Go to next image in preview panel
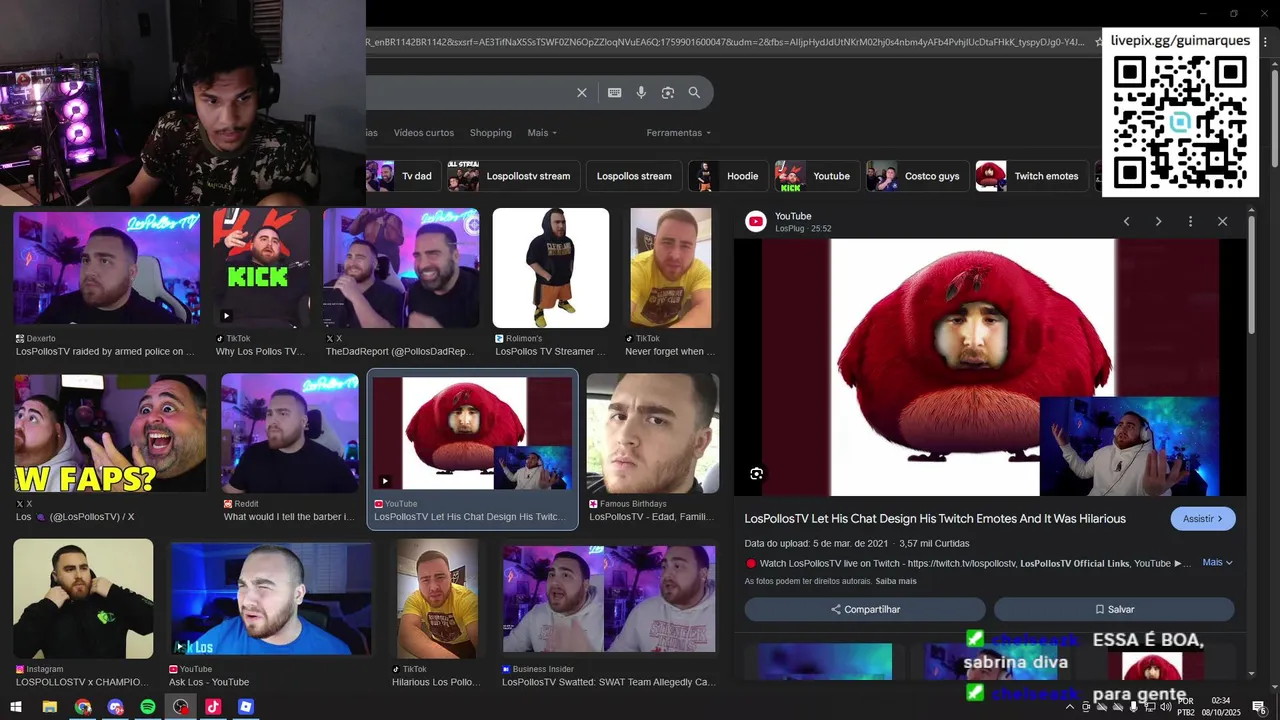Screen dimensions: 1280x720 click(x=1158, y=221)
